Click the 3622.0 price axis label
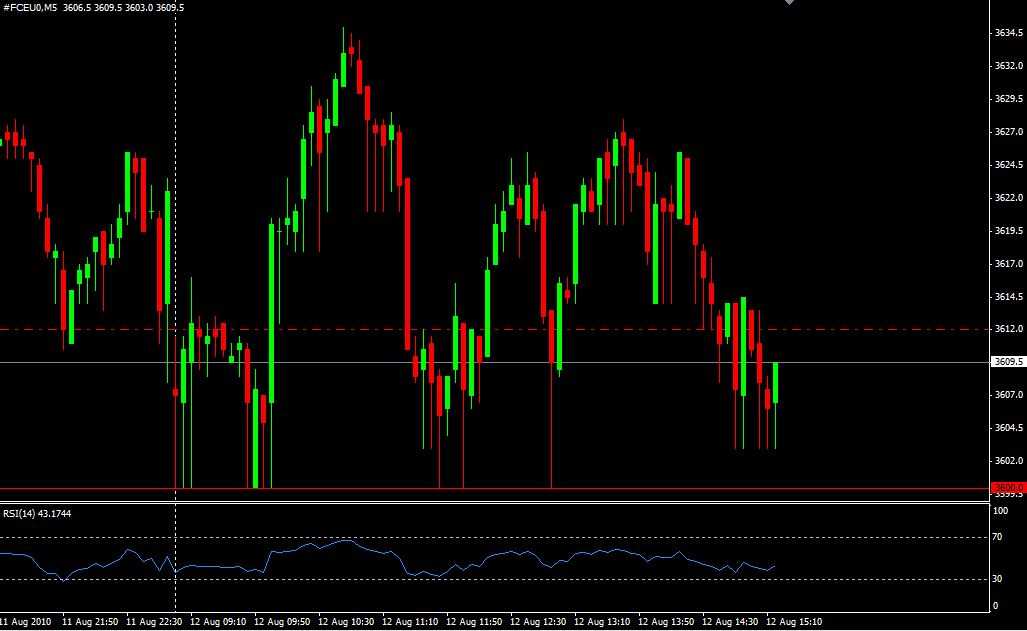The height and width of the screenshot is (631, 1027). coord(1009,197)
